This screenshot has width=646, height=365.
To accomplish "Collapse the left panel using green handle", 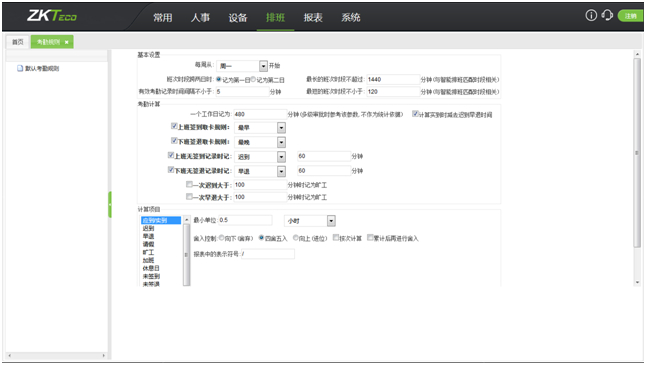I will 110,204.
